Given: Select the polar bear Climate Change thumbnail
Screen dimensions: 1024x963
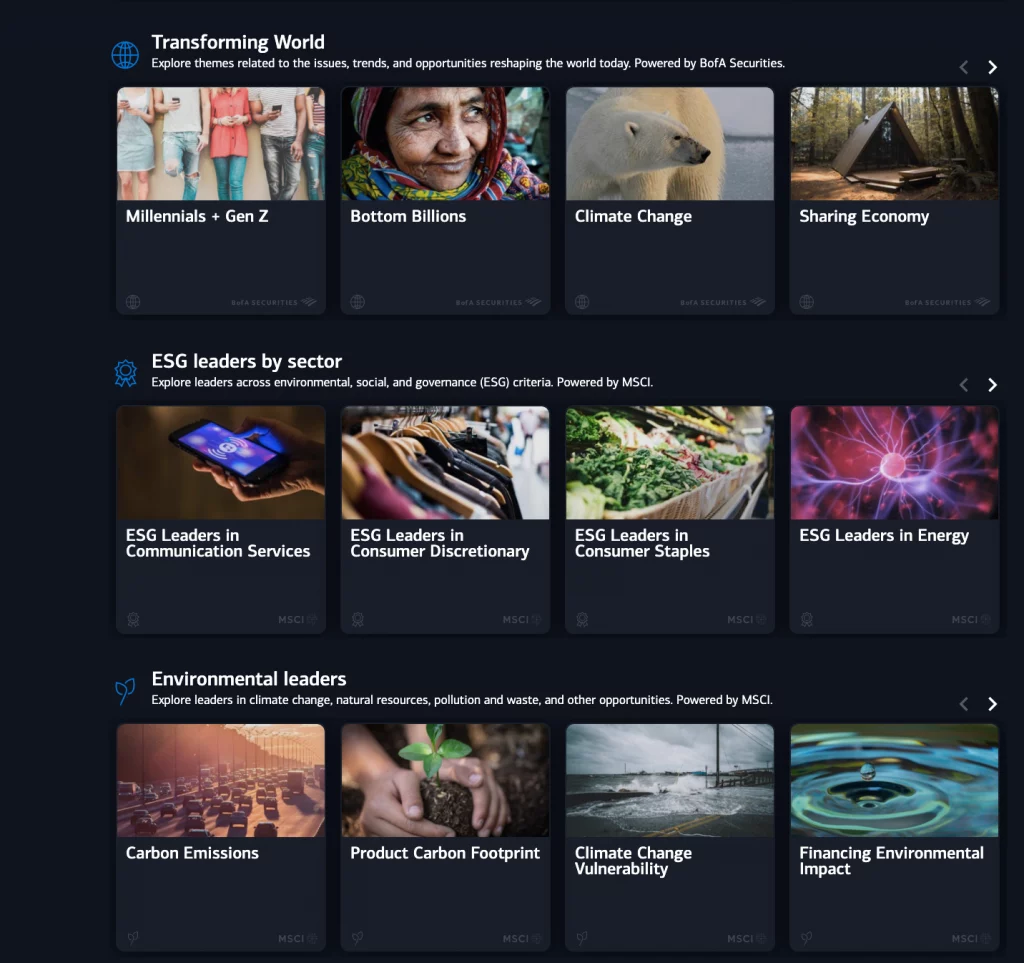Looking at the screenshot, I should pos(669,144).
